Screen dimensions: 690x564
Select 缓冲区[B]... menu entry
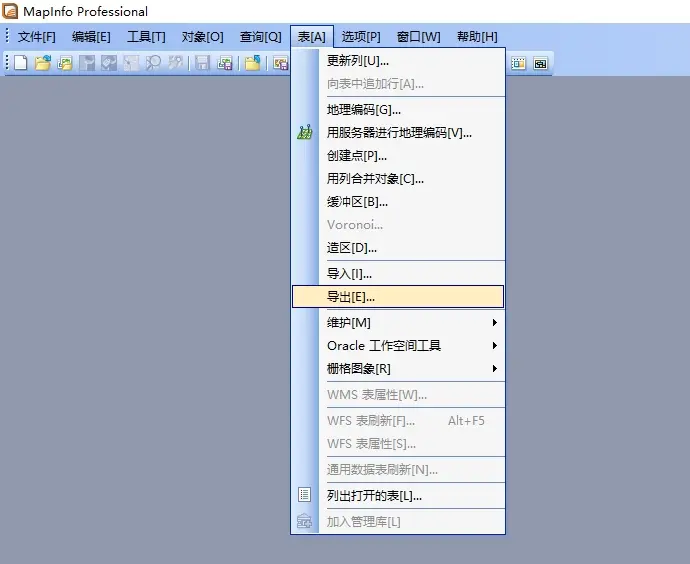click(398, 202)
